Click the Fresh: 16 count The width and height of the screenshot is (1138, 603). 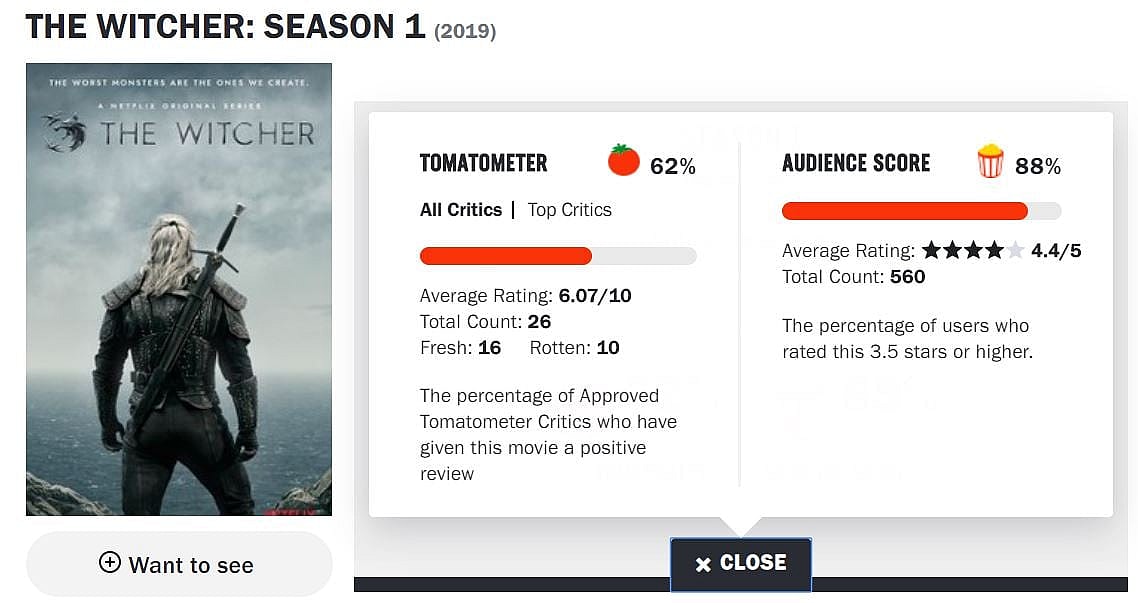click(461, 348)
